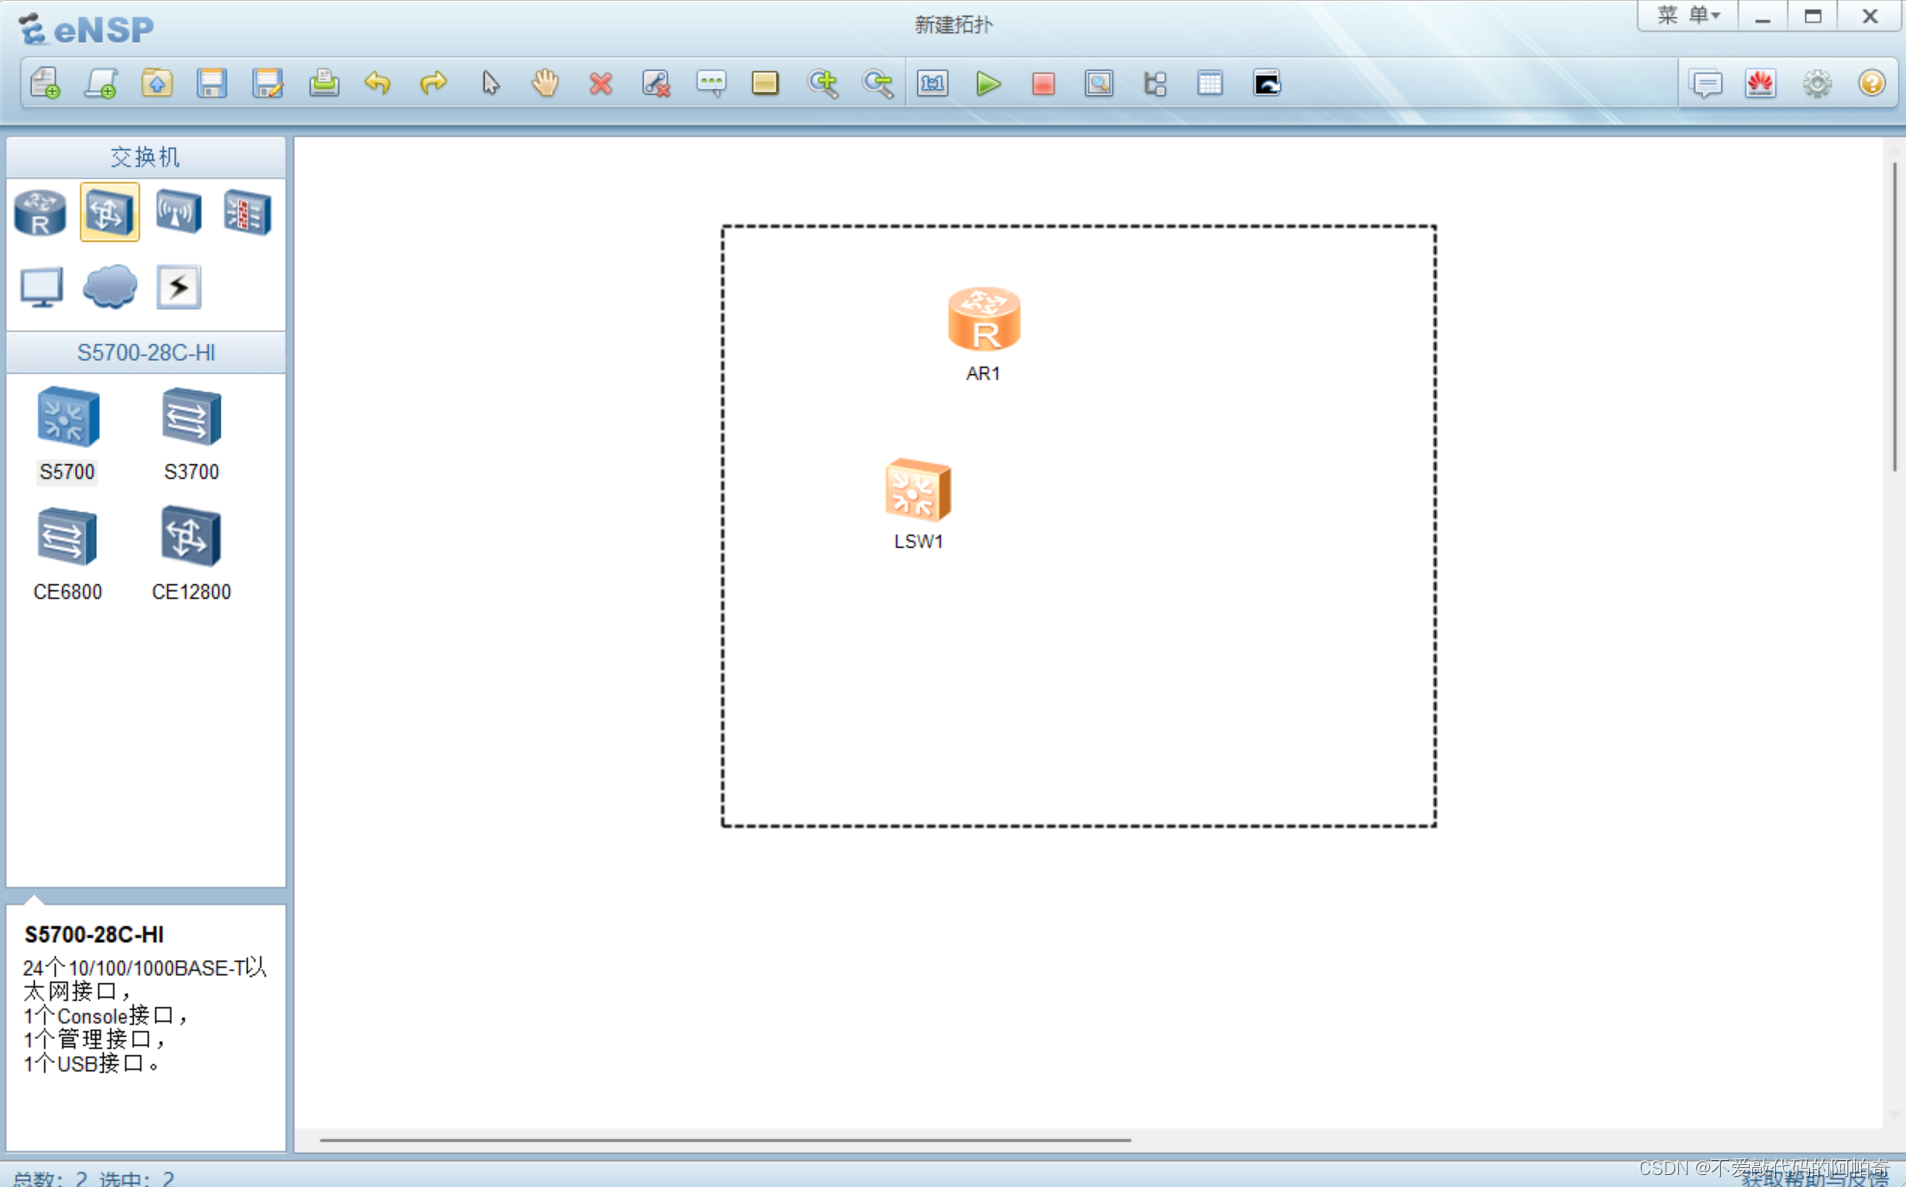Open help question mark icon
Image resolution: width=1906 pixels, height=1187 pixels.
(x=1872, y=83)
